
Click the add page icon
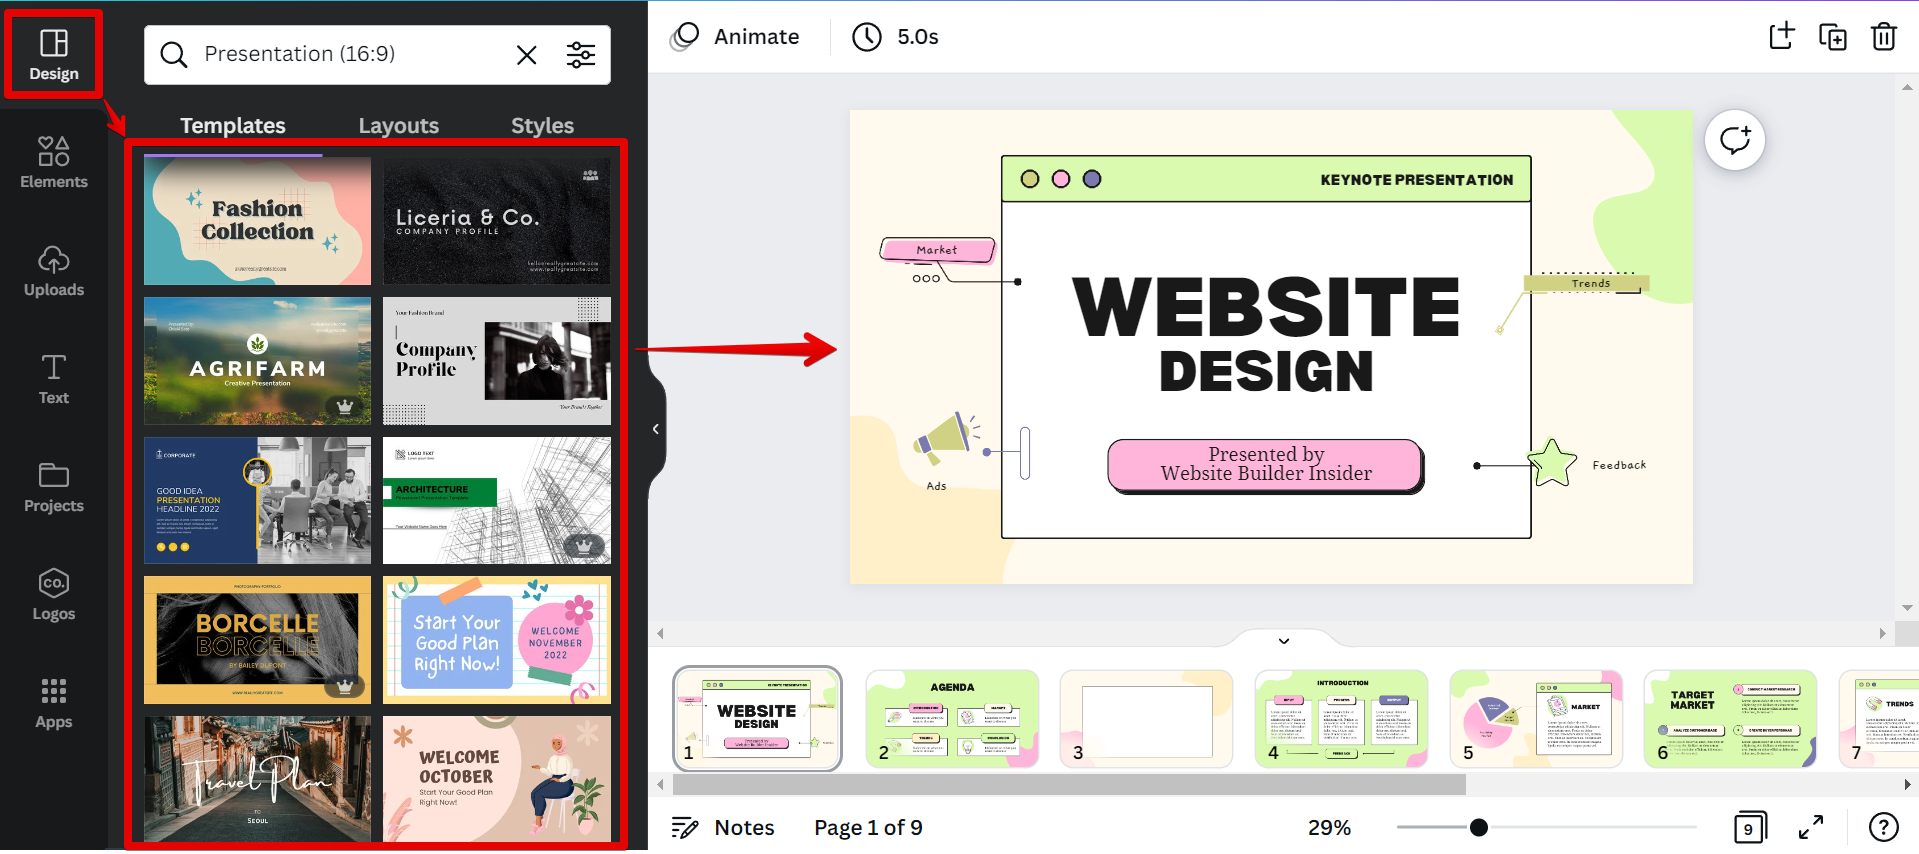coord(1781,37)
